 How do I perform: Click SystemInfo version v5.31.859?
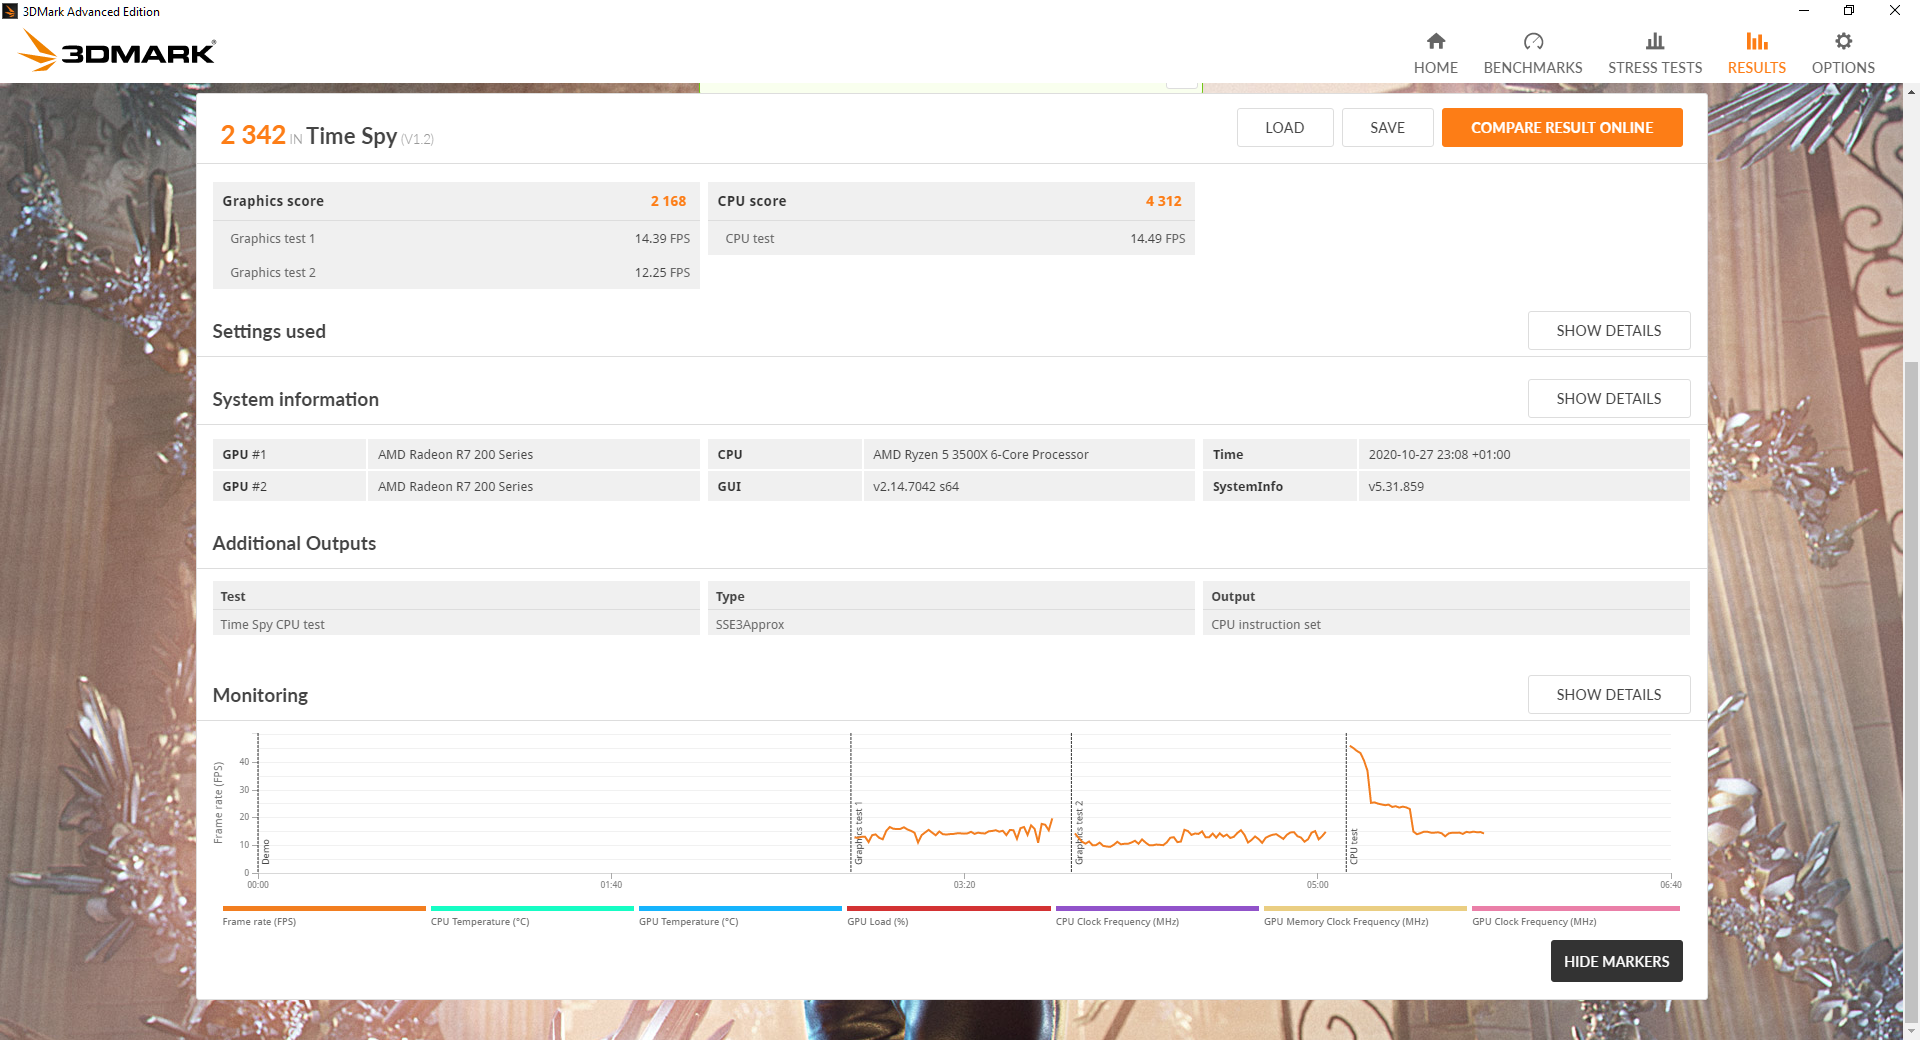1395,487
